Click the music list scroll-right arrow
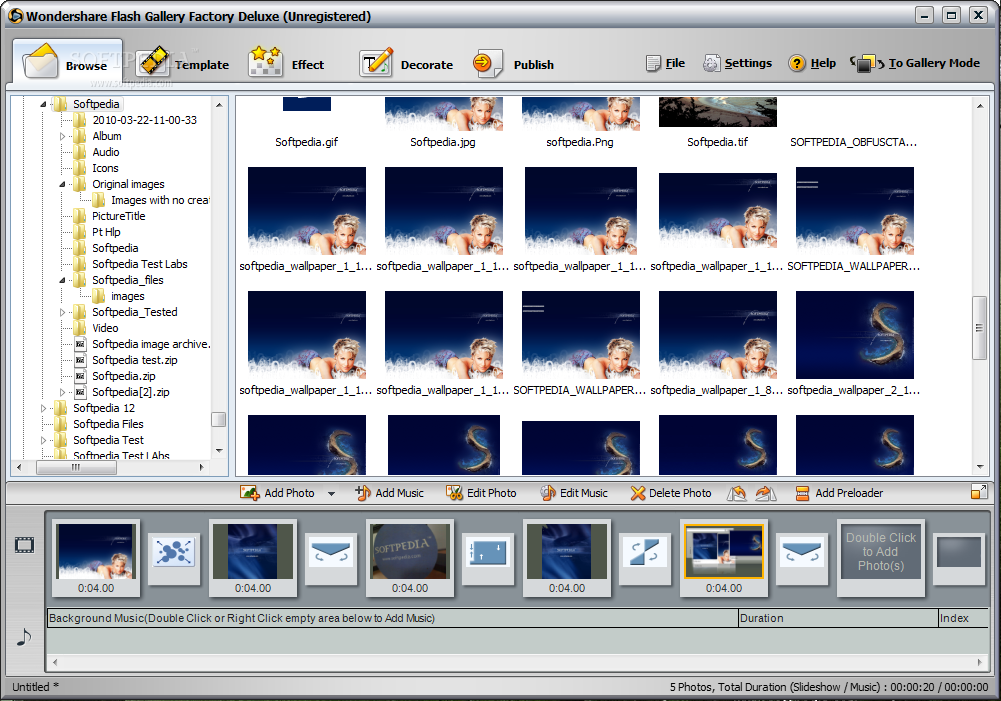1001x701 pixels. (979, 663)
